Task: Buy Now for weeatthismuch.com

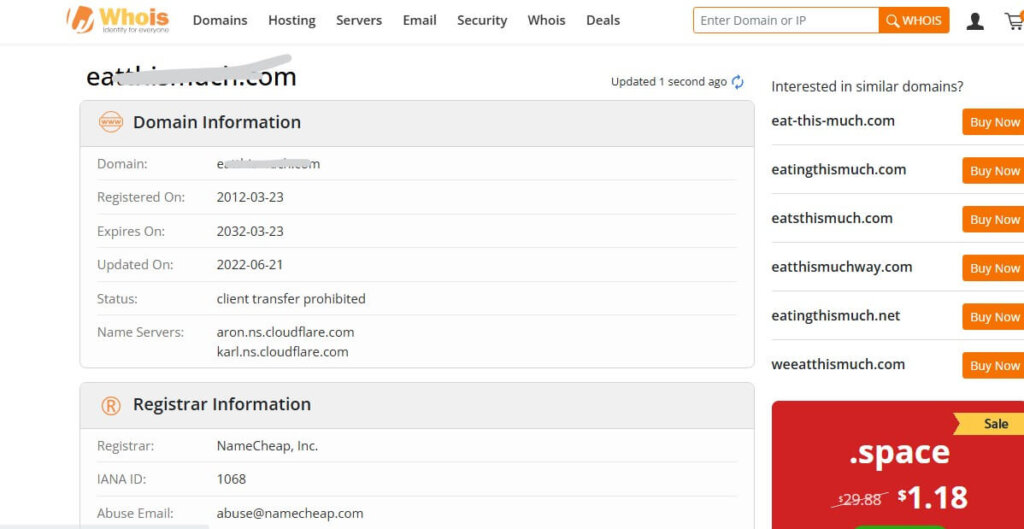Action: [994, 365]
